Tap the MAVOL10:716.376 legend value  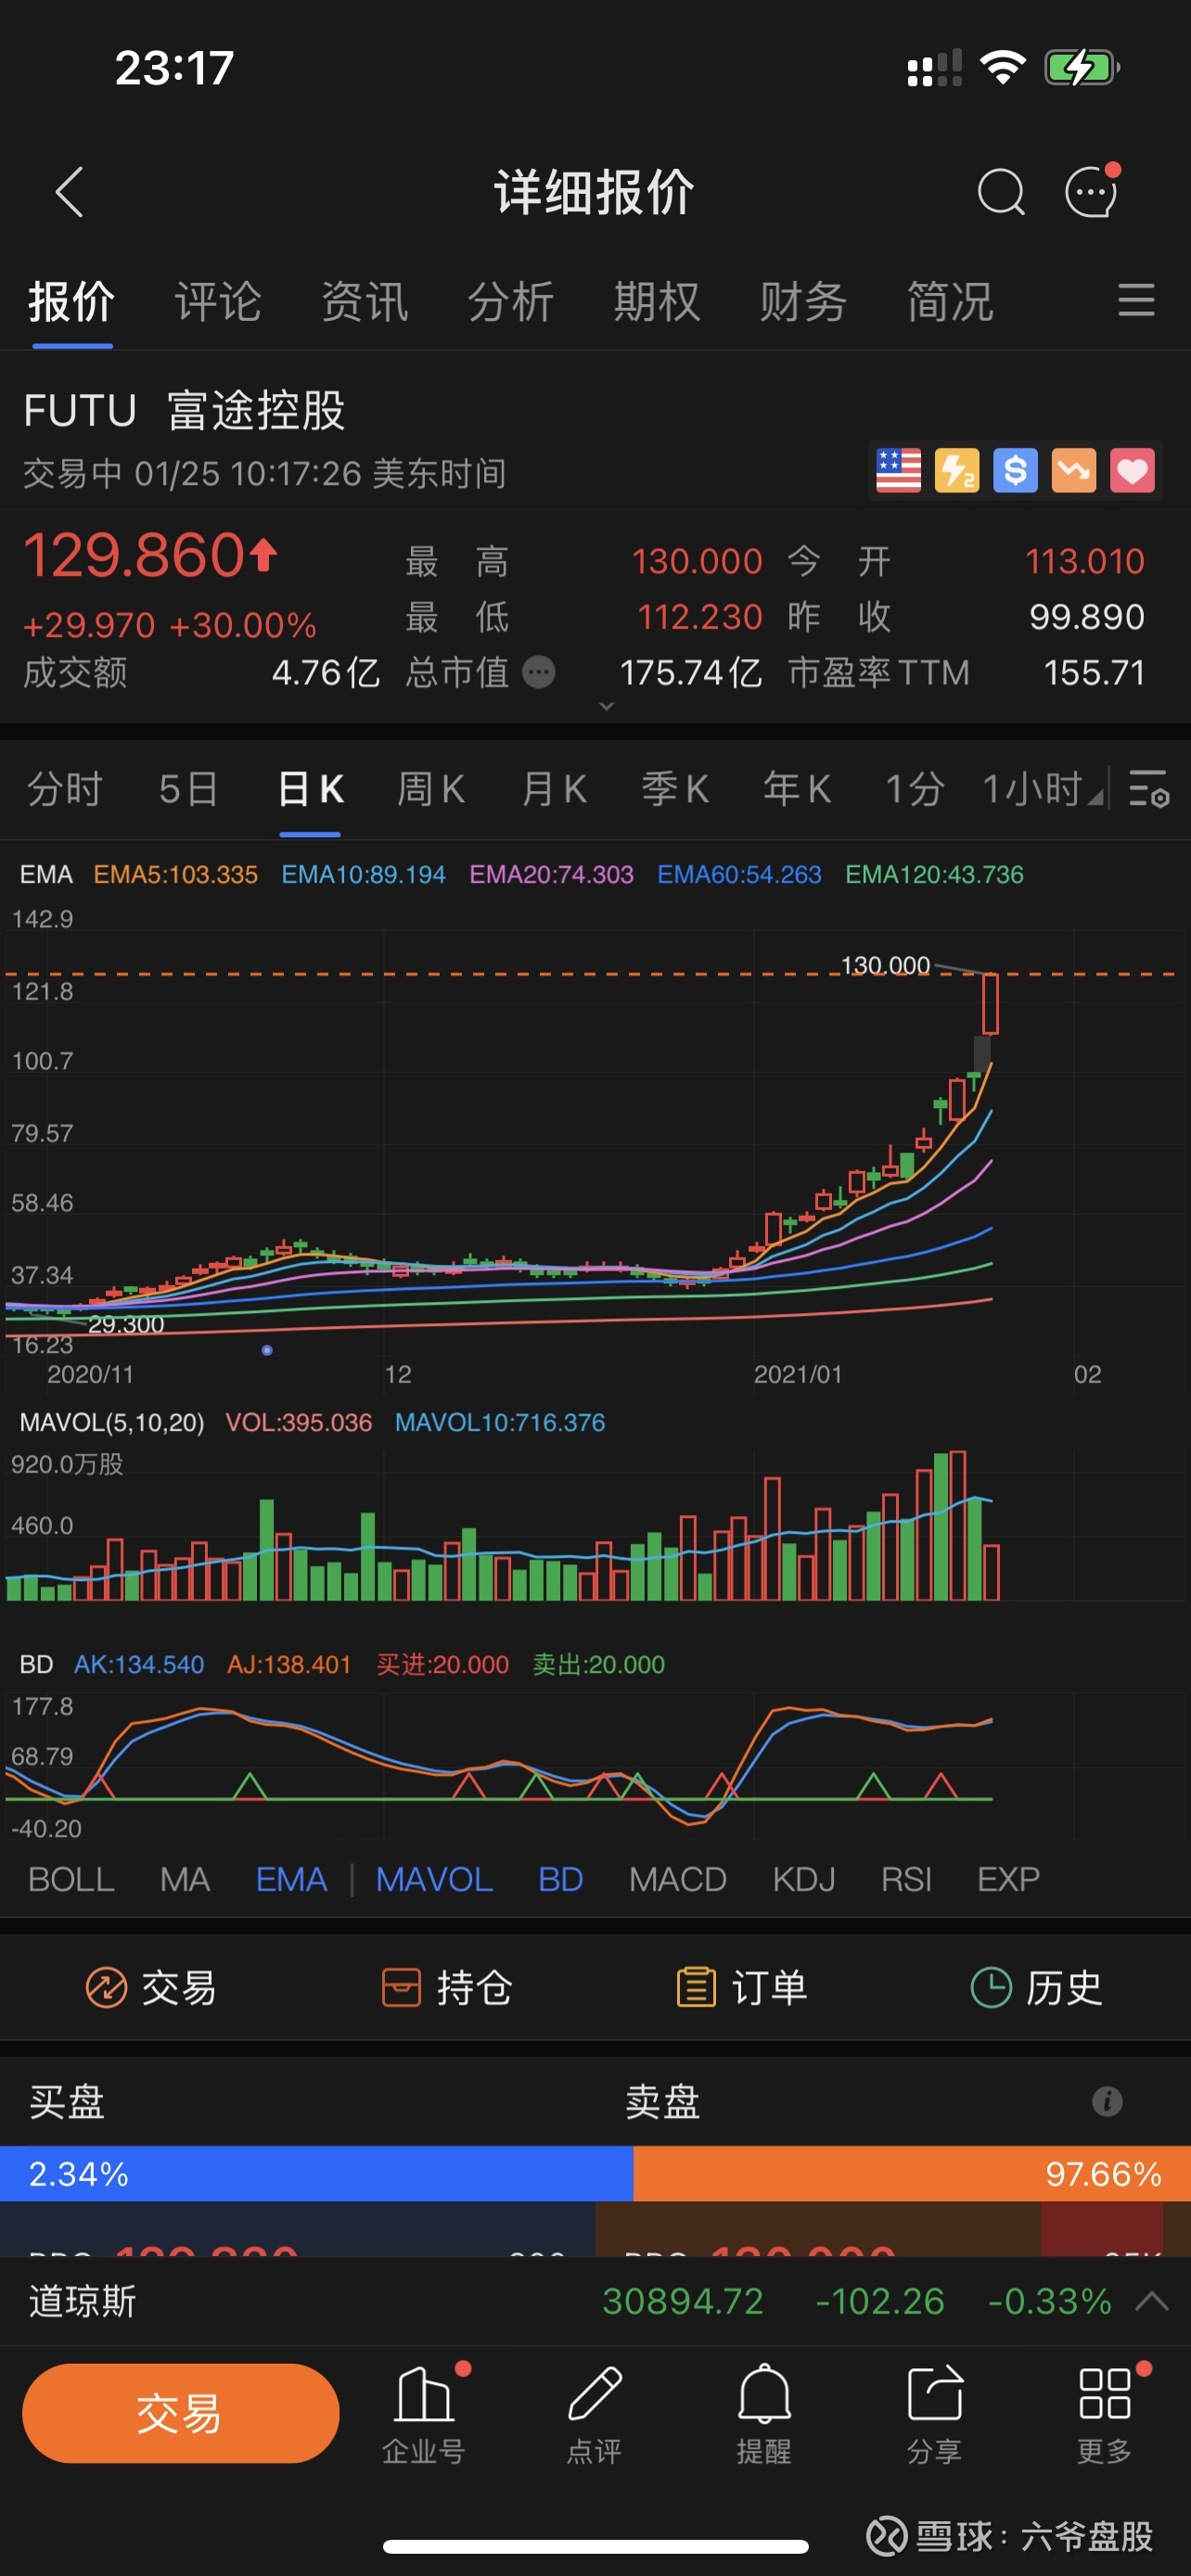500,1422
